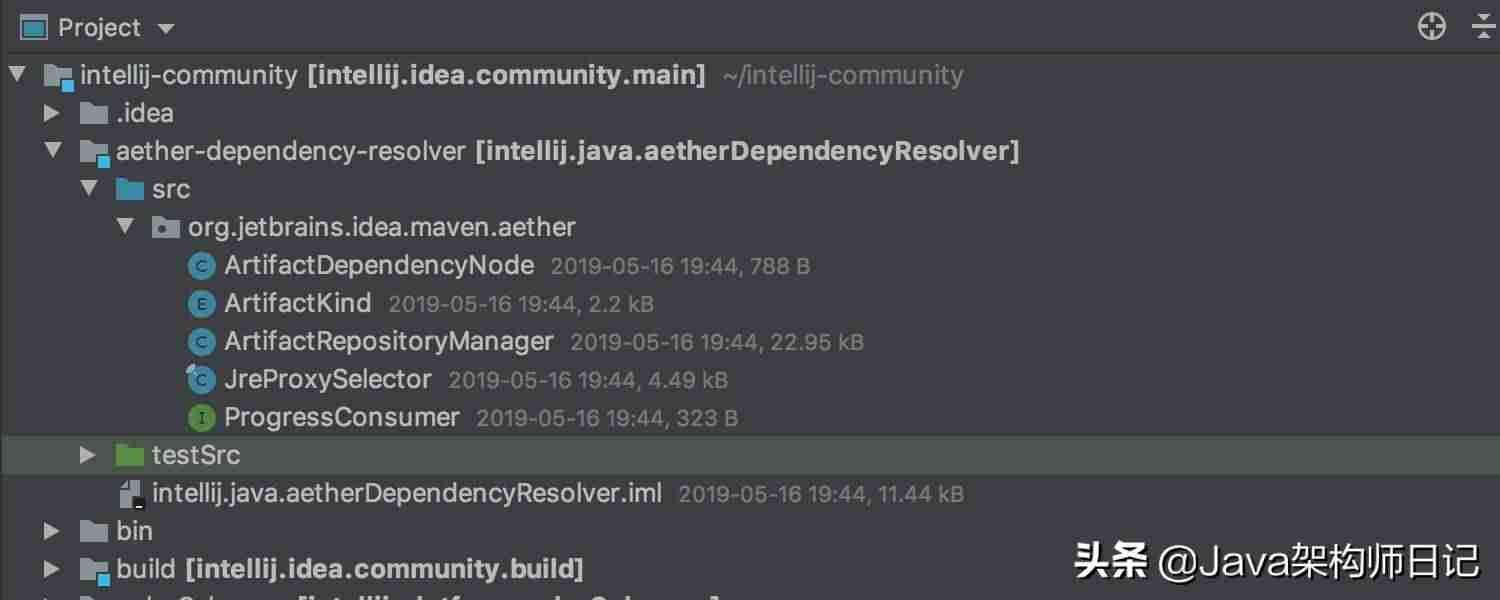Click the Project tool window icon
Image resolution: width=1500 pixels, height=600 pixels.
point(34,27)
